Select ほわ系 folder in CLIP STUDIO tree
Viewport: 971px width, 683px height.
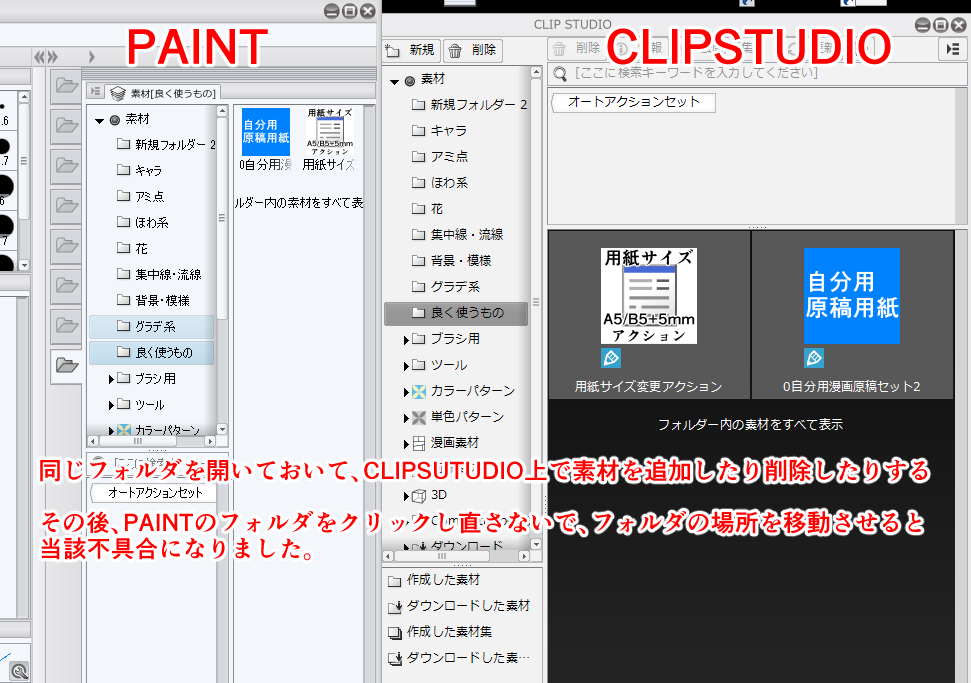(440, 183)
